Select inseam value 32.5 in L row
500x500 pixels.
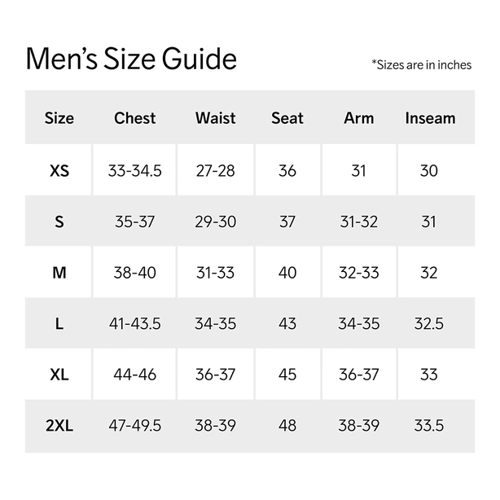(429, 324)
